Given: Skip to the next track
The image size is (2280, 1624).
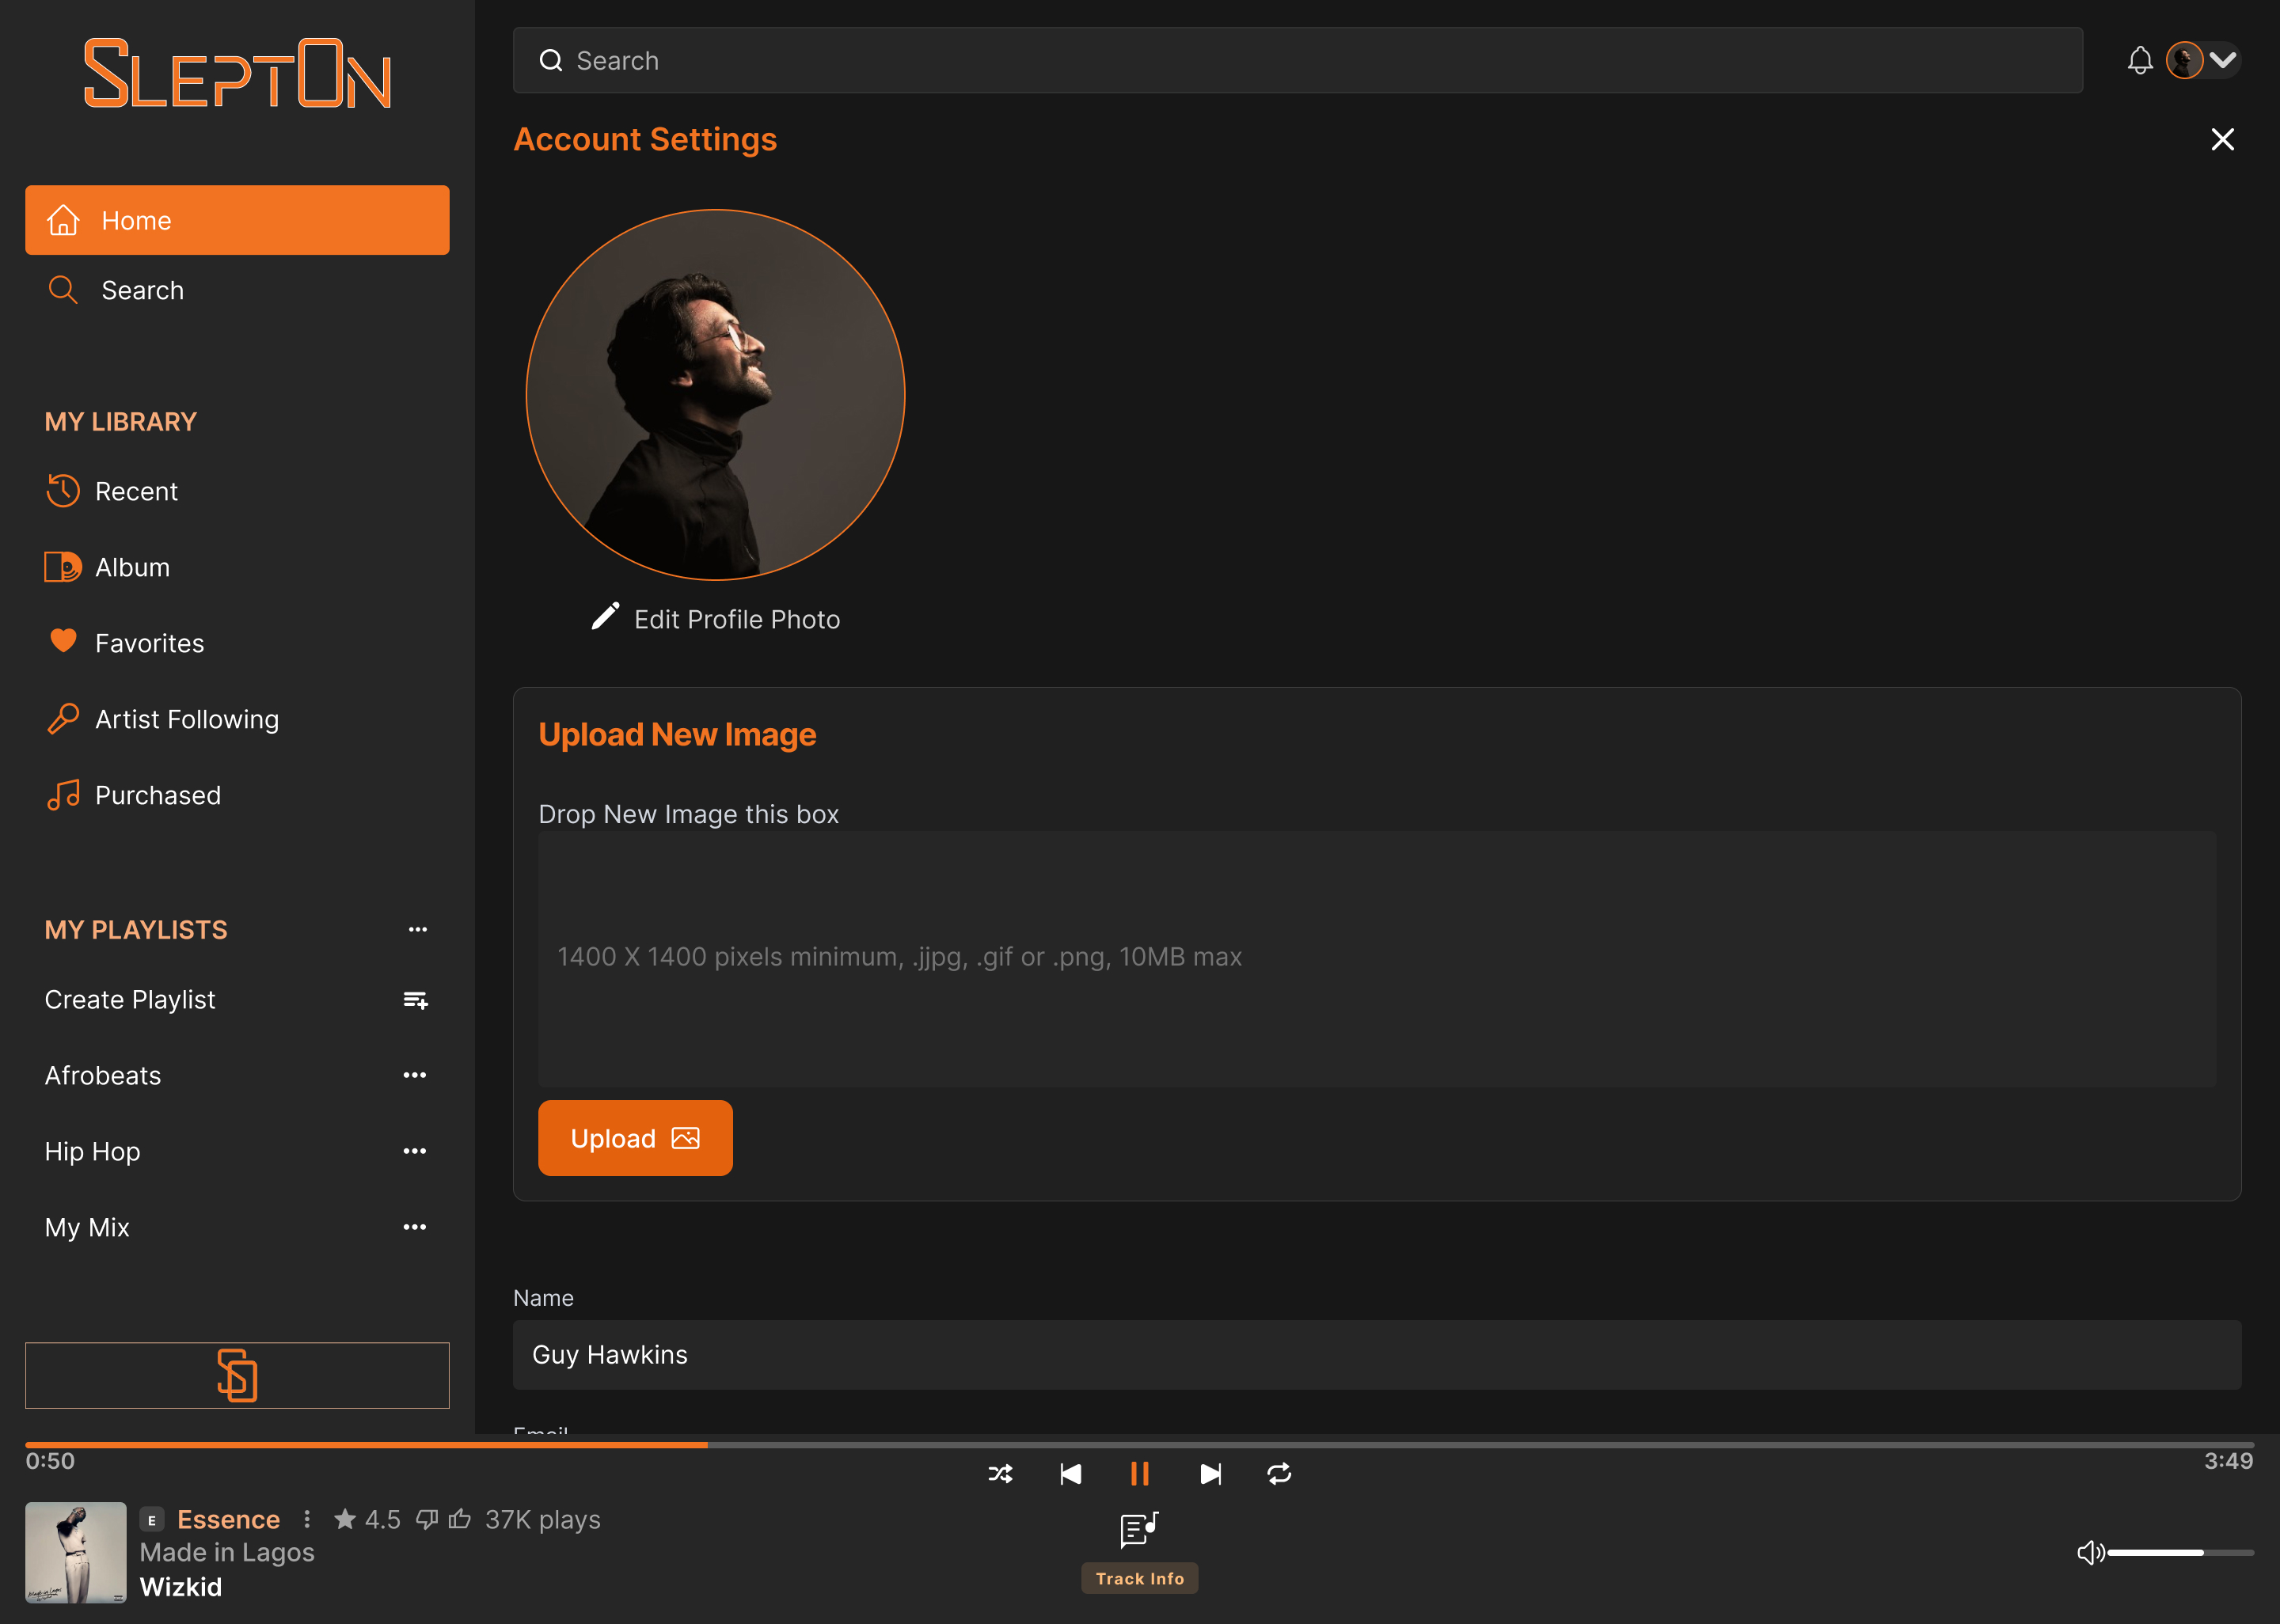Looking at the screenshot, I should 1210,1474.
